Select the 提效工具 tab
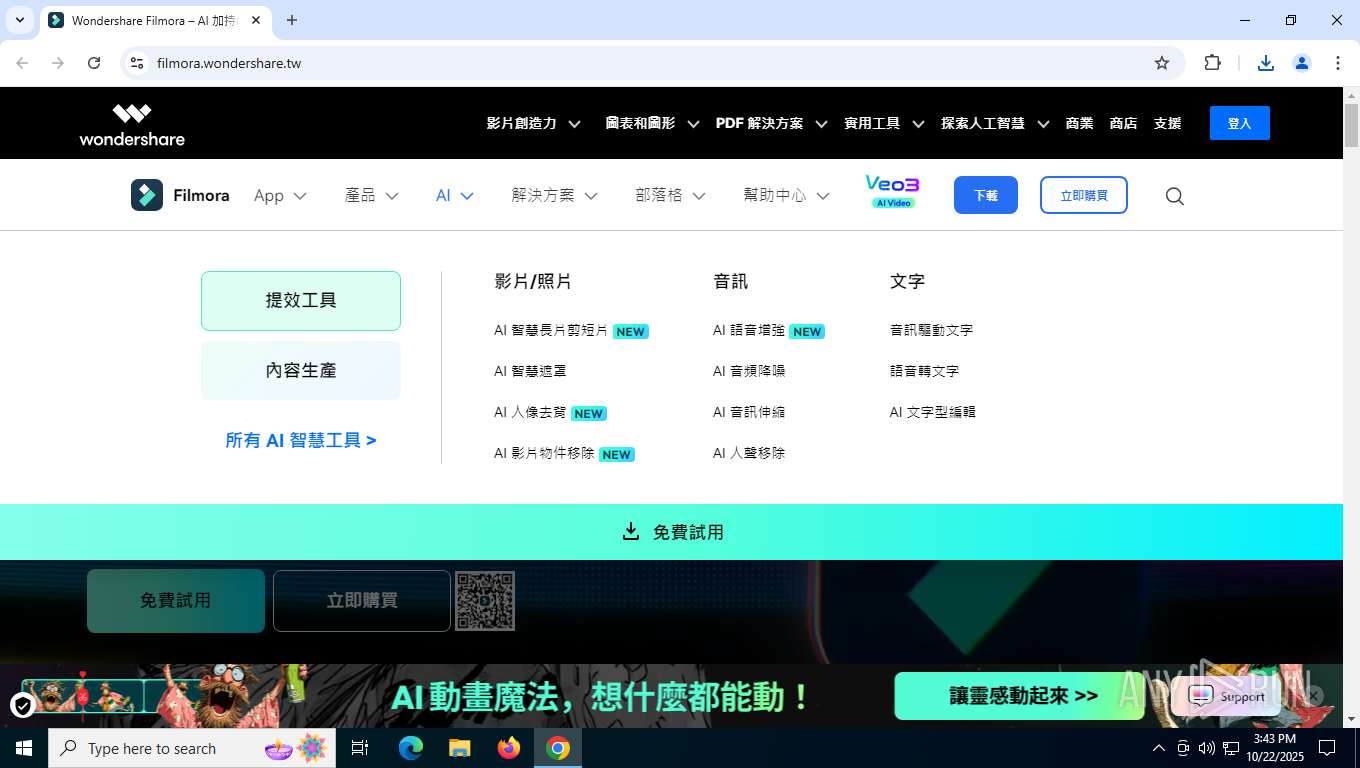Screen dimensions: 1360x768 (301, 301)
